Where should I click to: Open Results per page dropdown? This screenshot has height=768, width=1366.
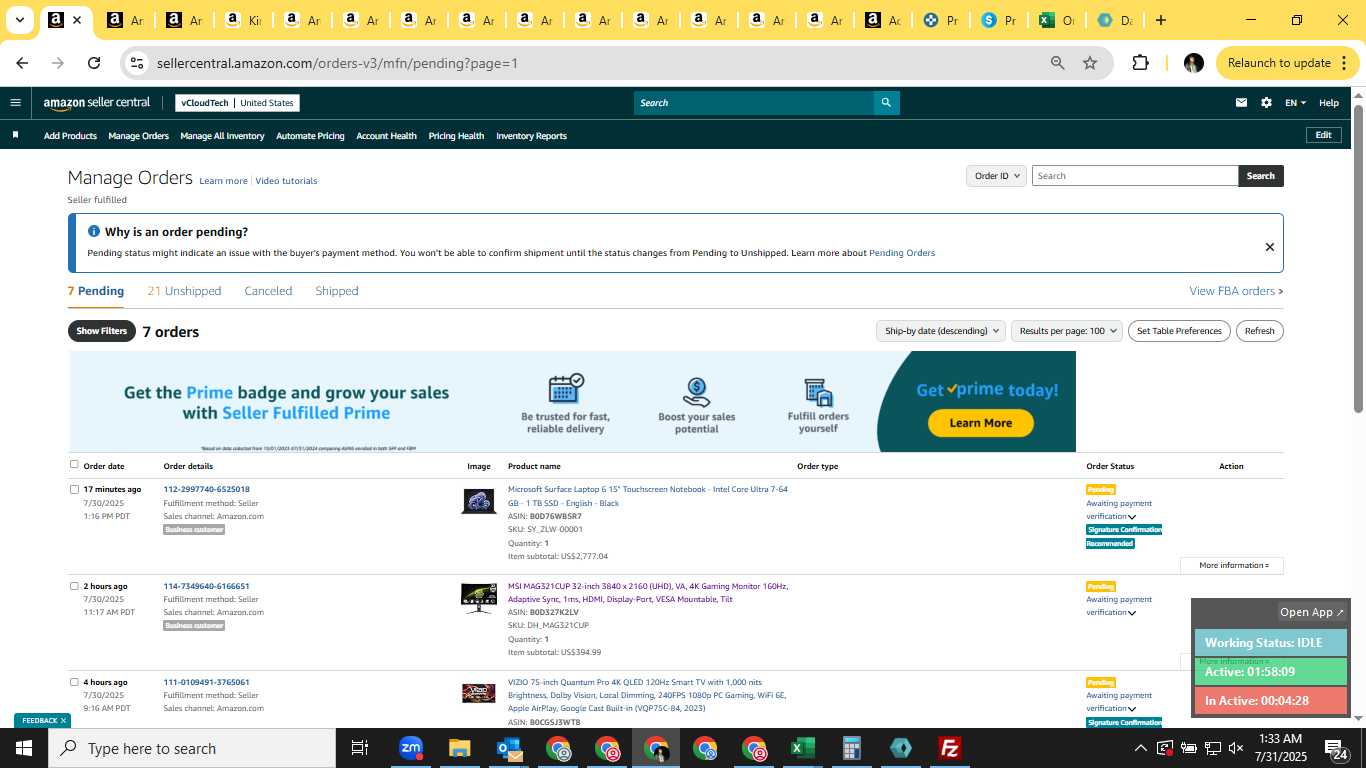(x=1066, y=331)
